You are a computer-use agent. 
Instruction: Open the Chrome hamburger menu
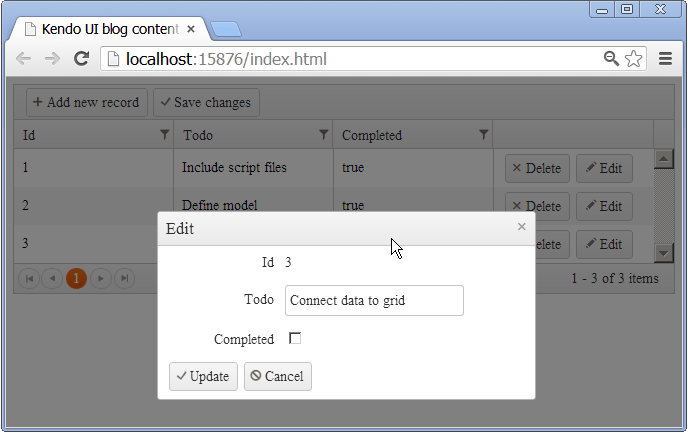(x=665, y=60)
